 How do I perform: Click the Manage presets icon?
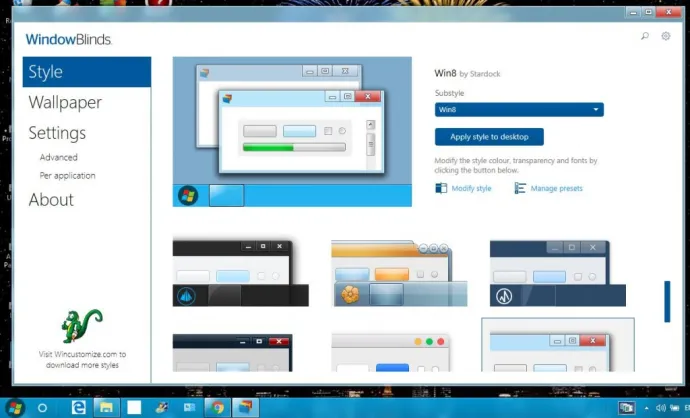pyautogui.click(x=520, y=188)
